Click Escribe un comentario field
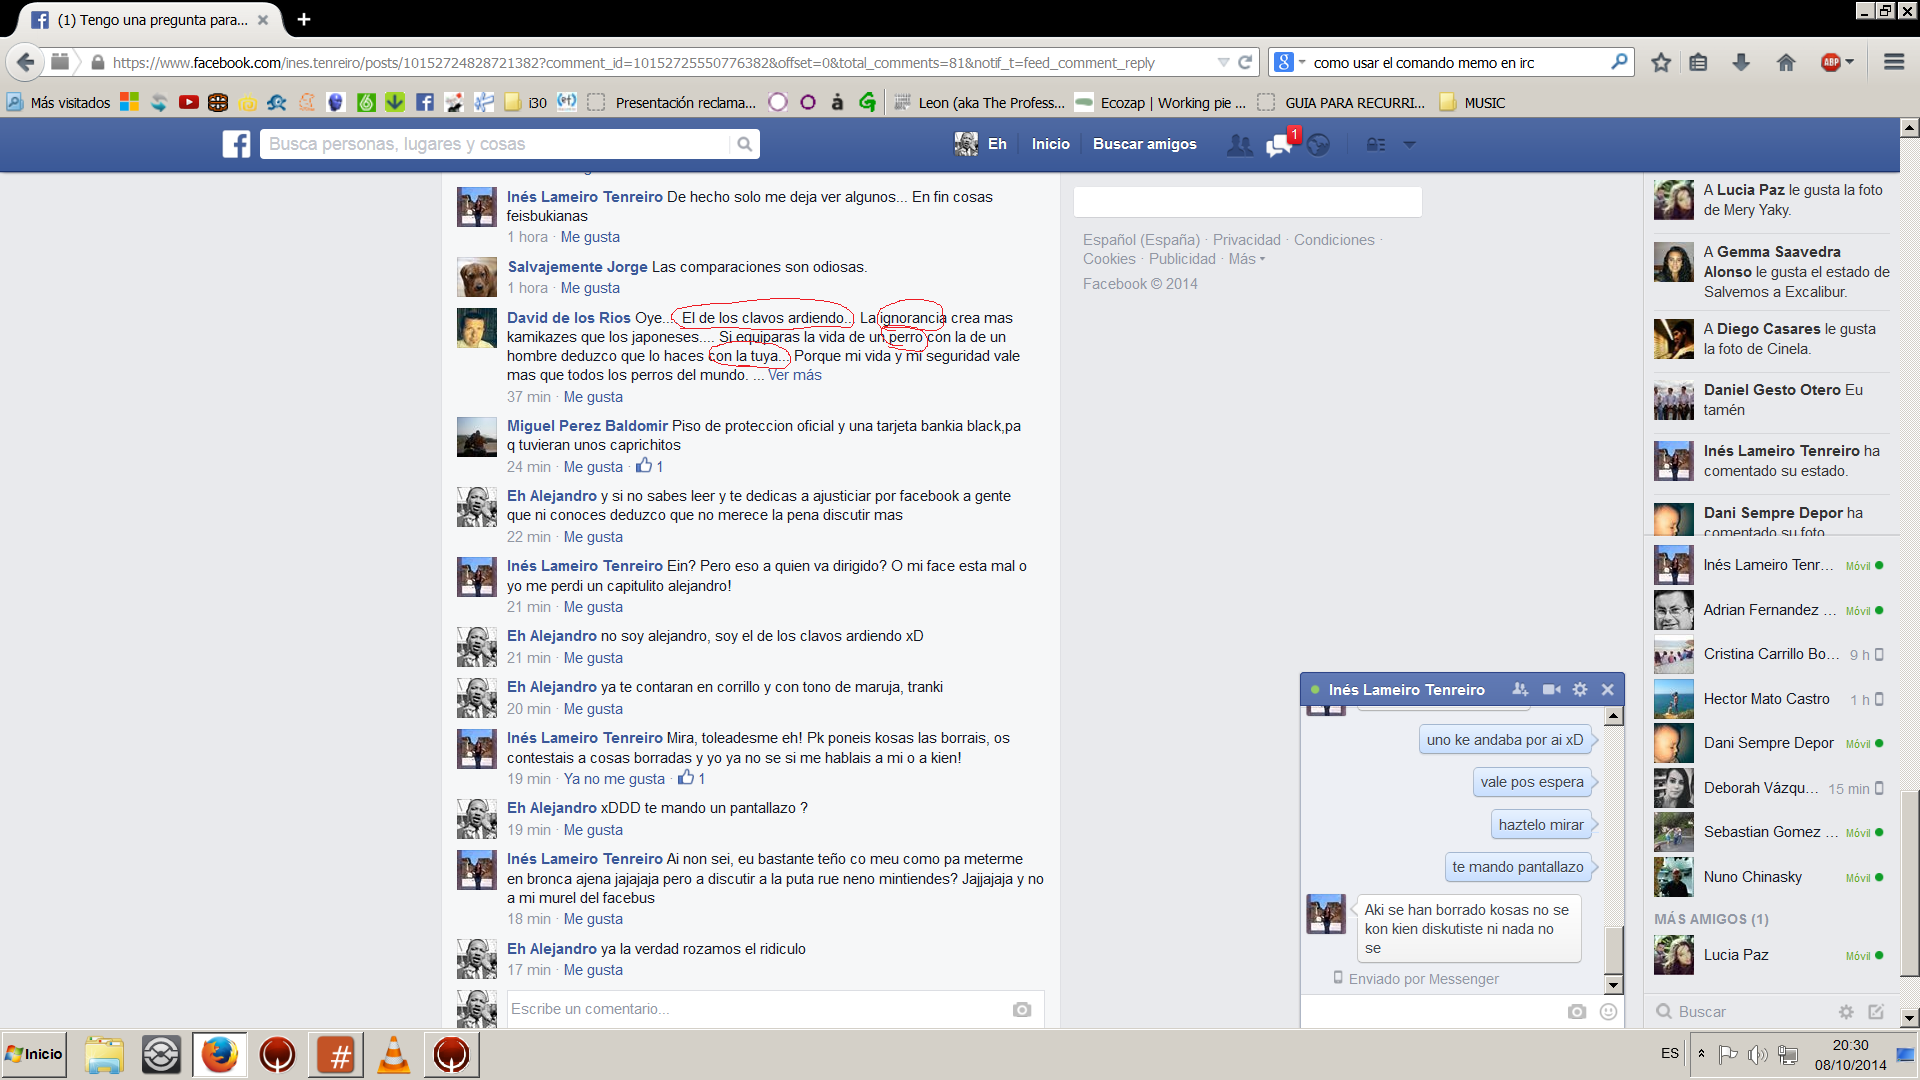Viewport: 1920px width, 1080px height. click(x=776, y=1009)
